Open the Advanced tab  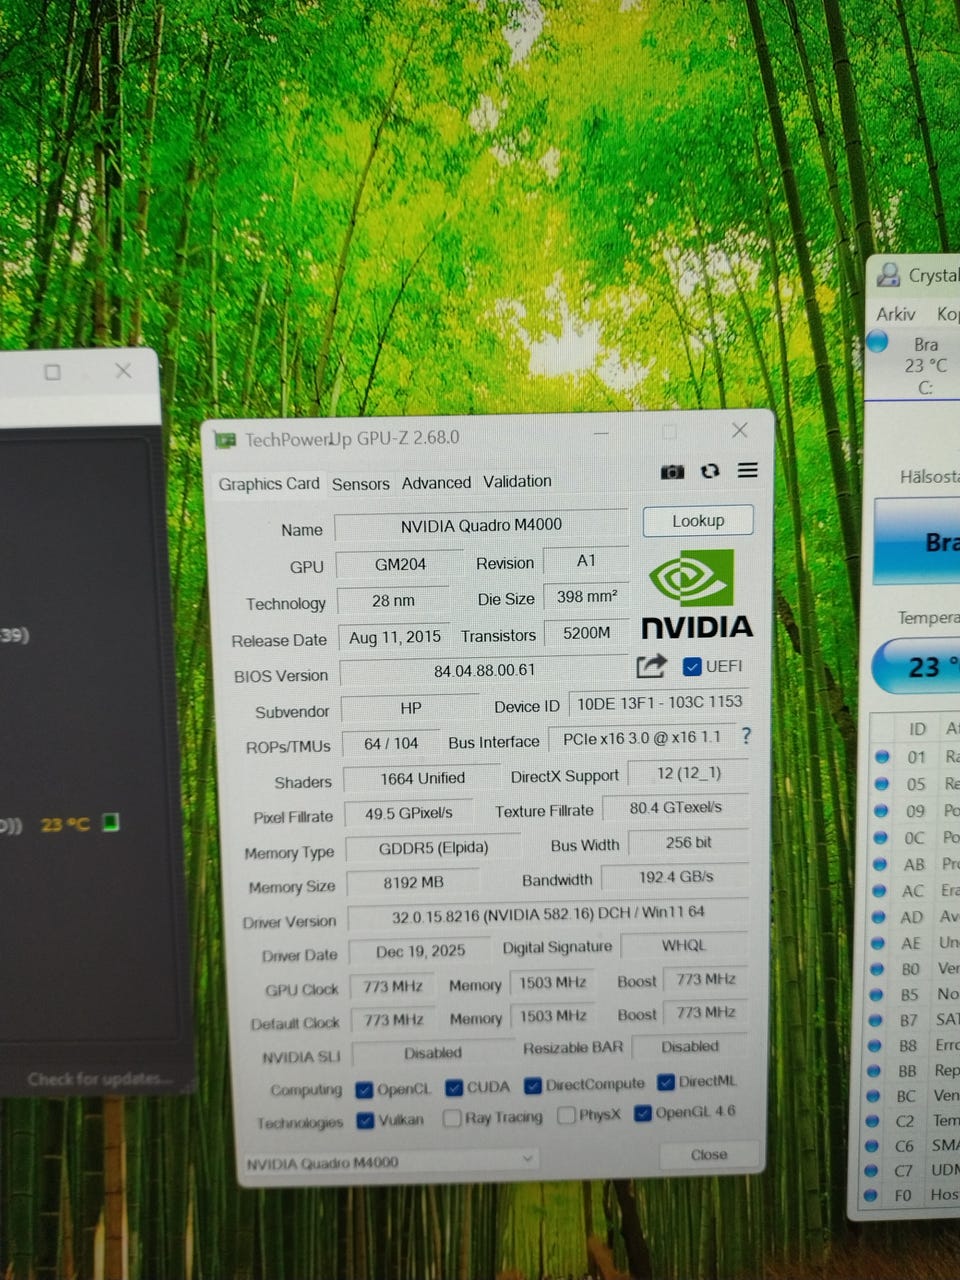pyautogui.click(x=436, y=483)
